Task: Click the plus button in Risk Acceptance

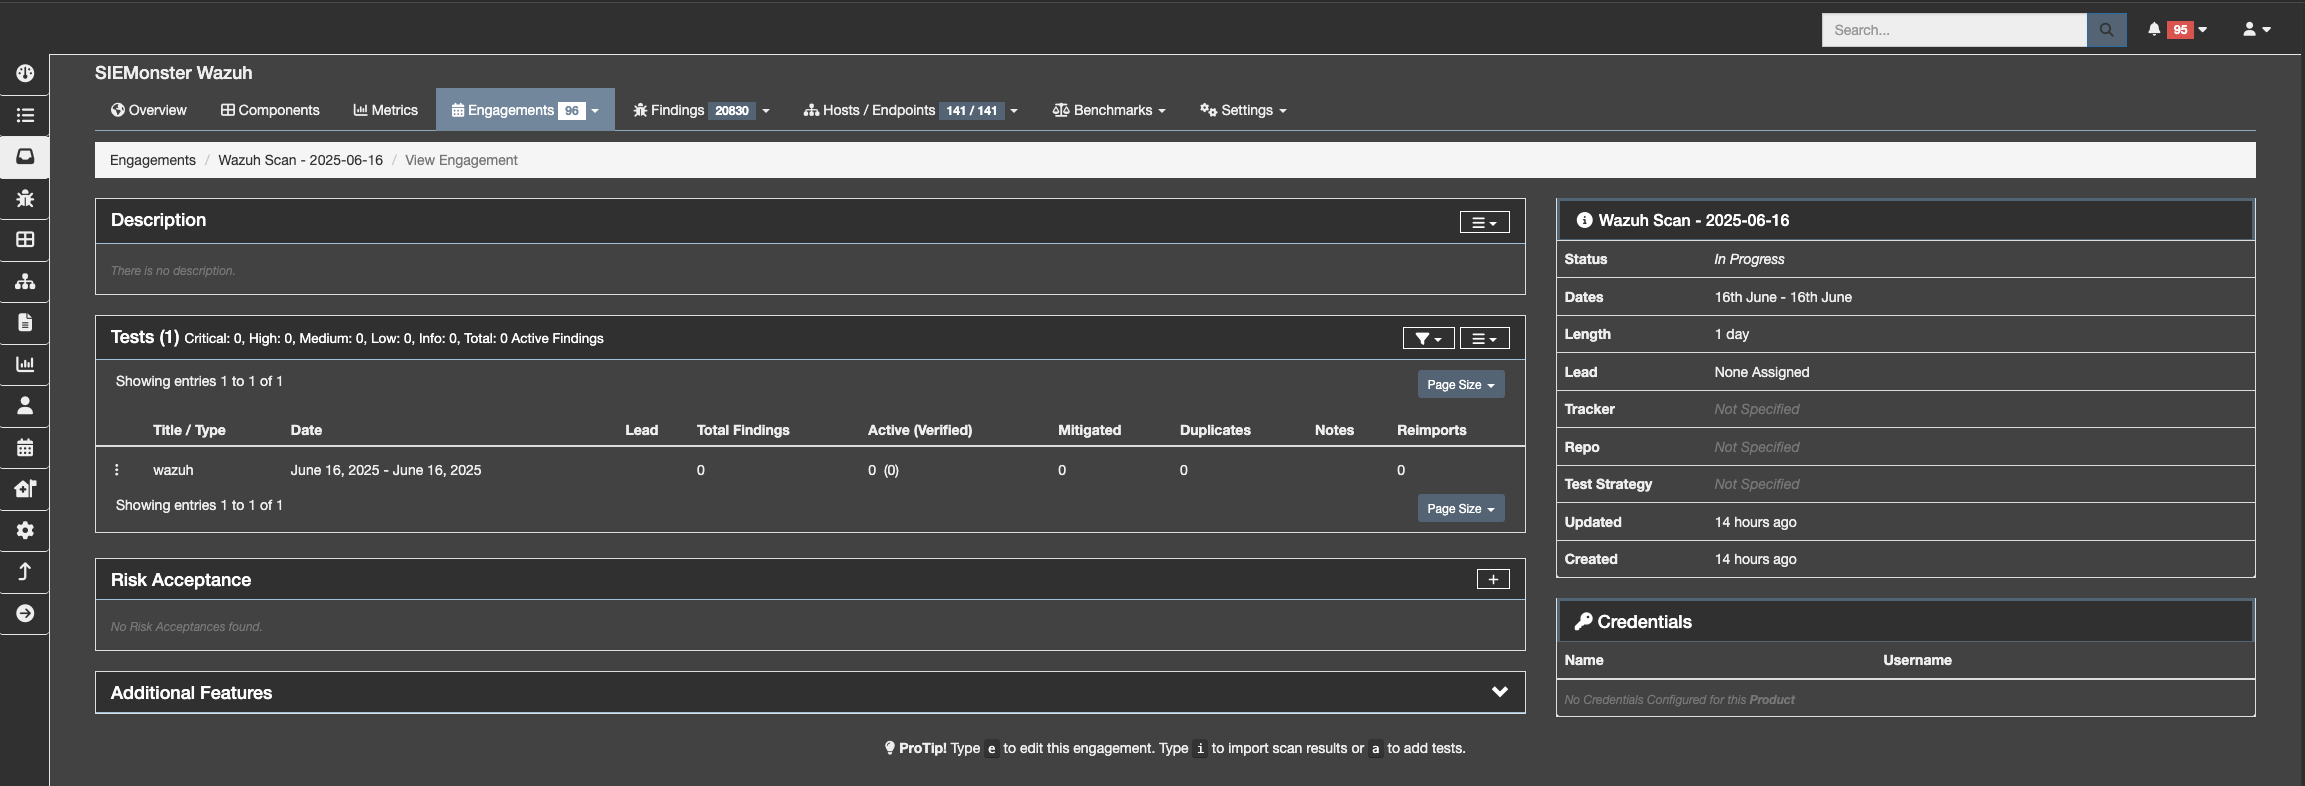Action: click(x=1492, y=579)
